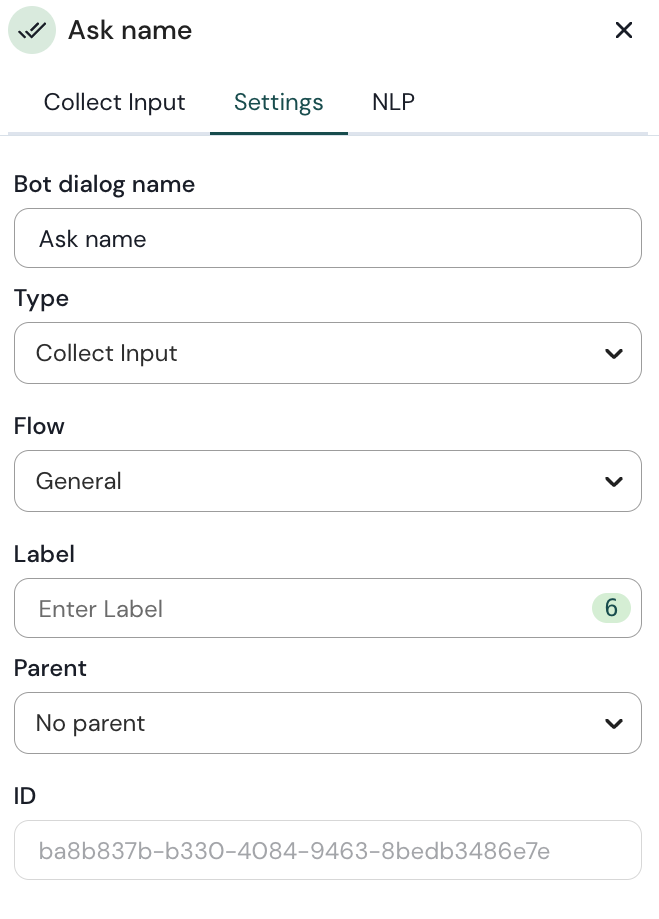Click the Bot dialog name field label
Viewport: 659px width, 919px height.
coord(104,184)
